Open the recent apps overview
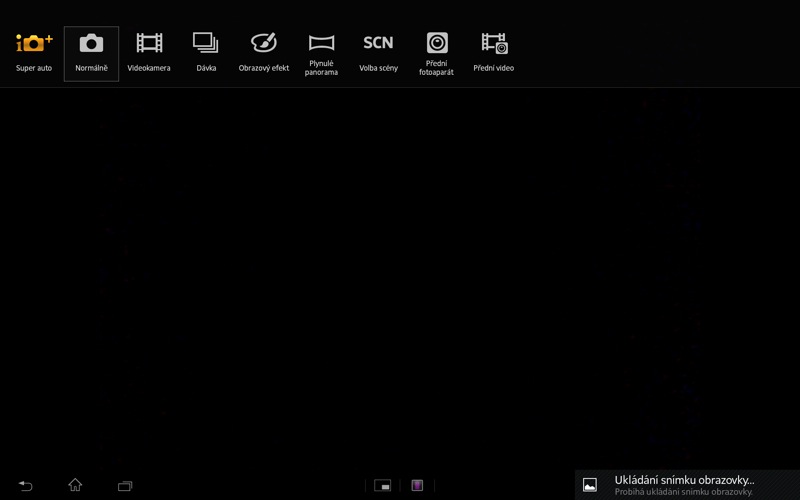 tap(125, 486)
